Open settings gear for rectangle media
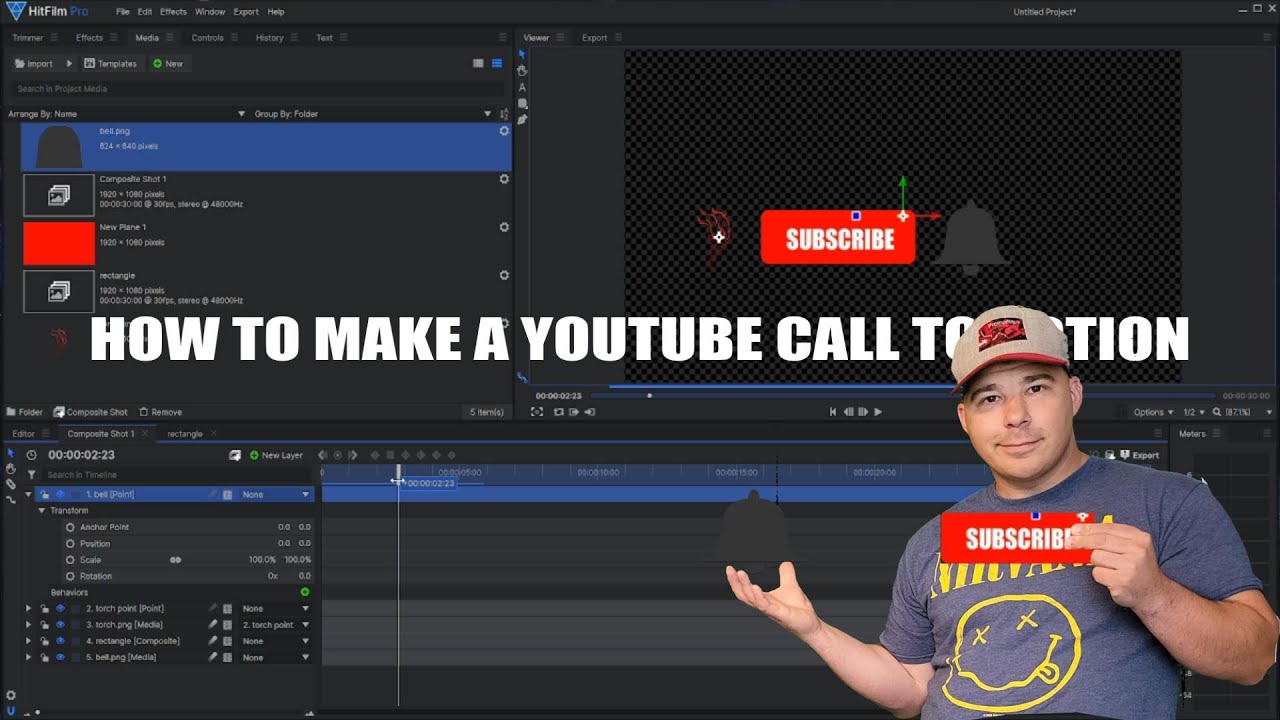The height and width of the screenshot is (720, 1280). pos(504,275)
